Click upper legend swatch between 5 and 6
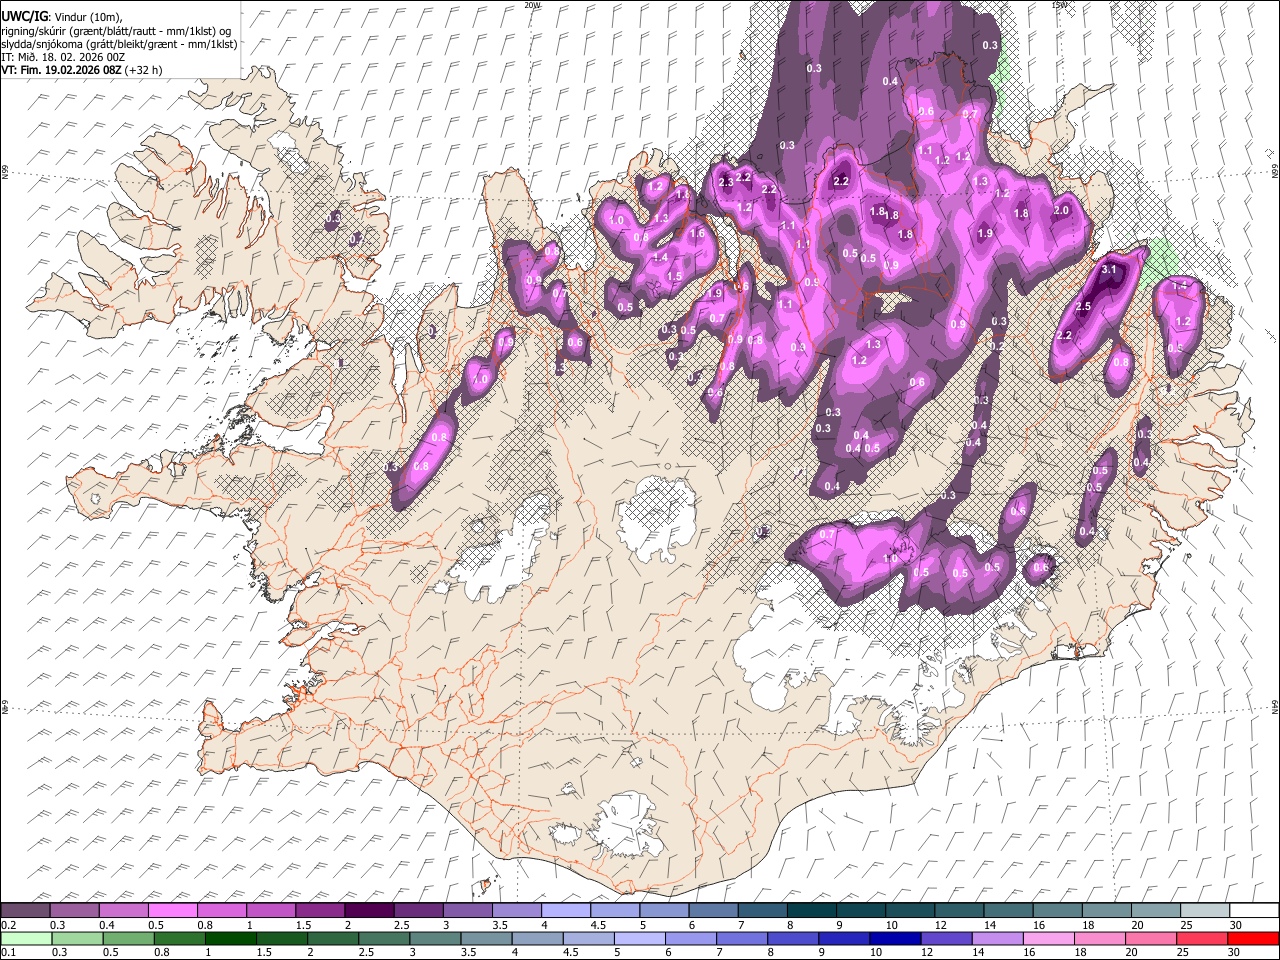 click(664, 911)
